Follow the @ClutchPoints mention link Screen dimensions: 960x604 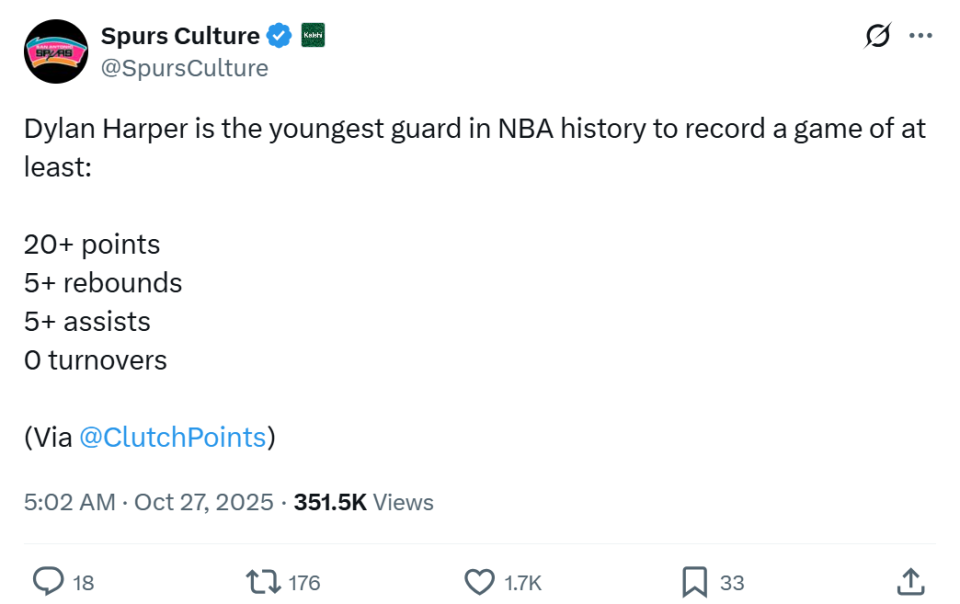pos(172,437)
